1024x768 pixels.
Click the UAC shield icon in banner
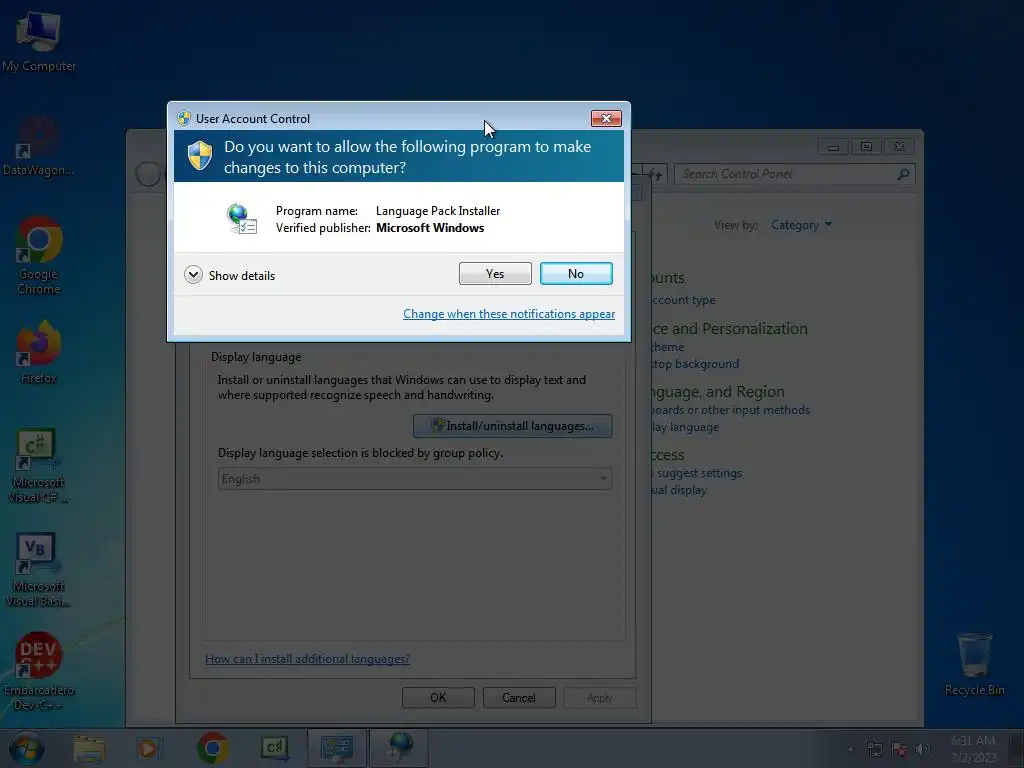click(200, 156)
